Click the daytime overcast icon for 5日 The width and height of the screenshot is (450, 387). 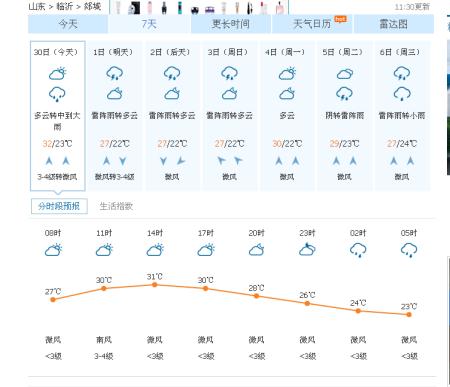point(344,74)
